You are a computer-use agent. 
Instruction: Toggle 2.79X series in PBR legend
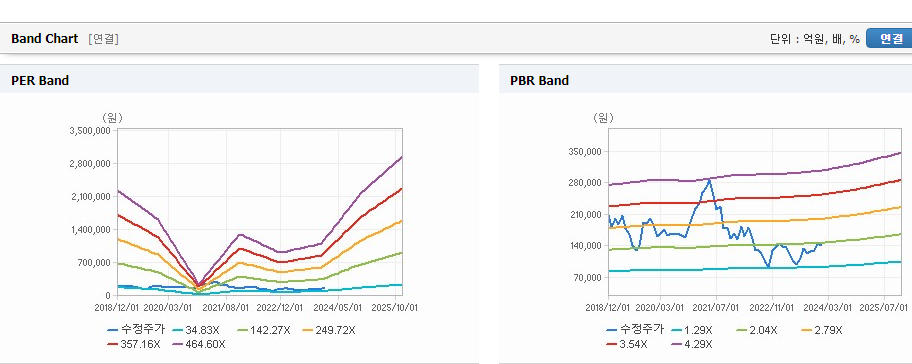pos(822,330)
